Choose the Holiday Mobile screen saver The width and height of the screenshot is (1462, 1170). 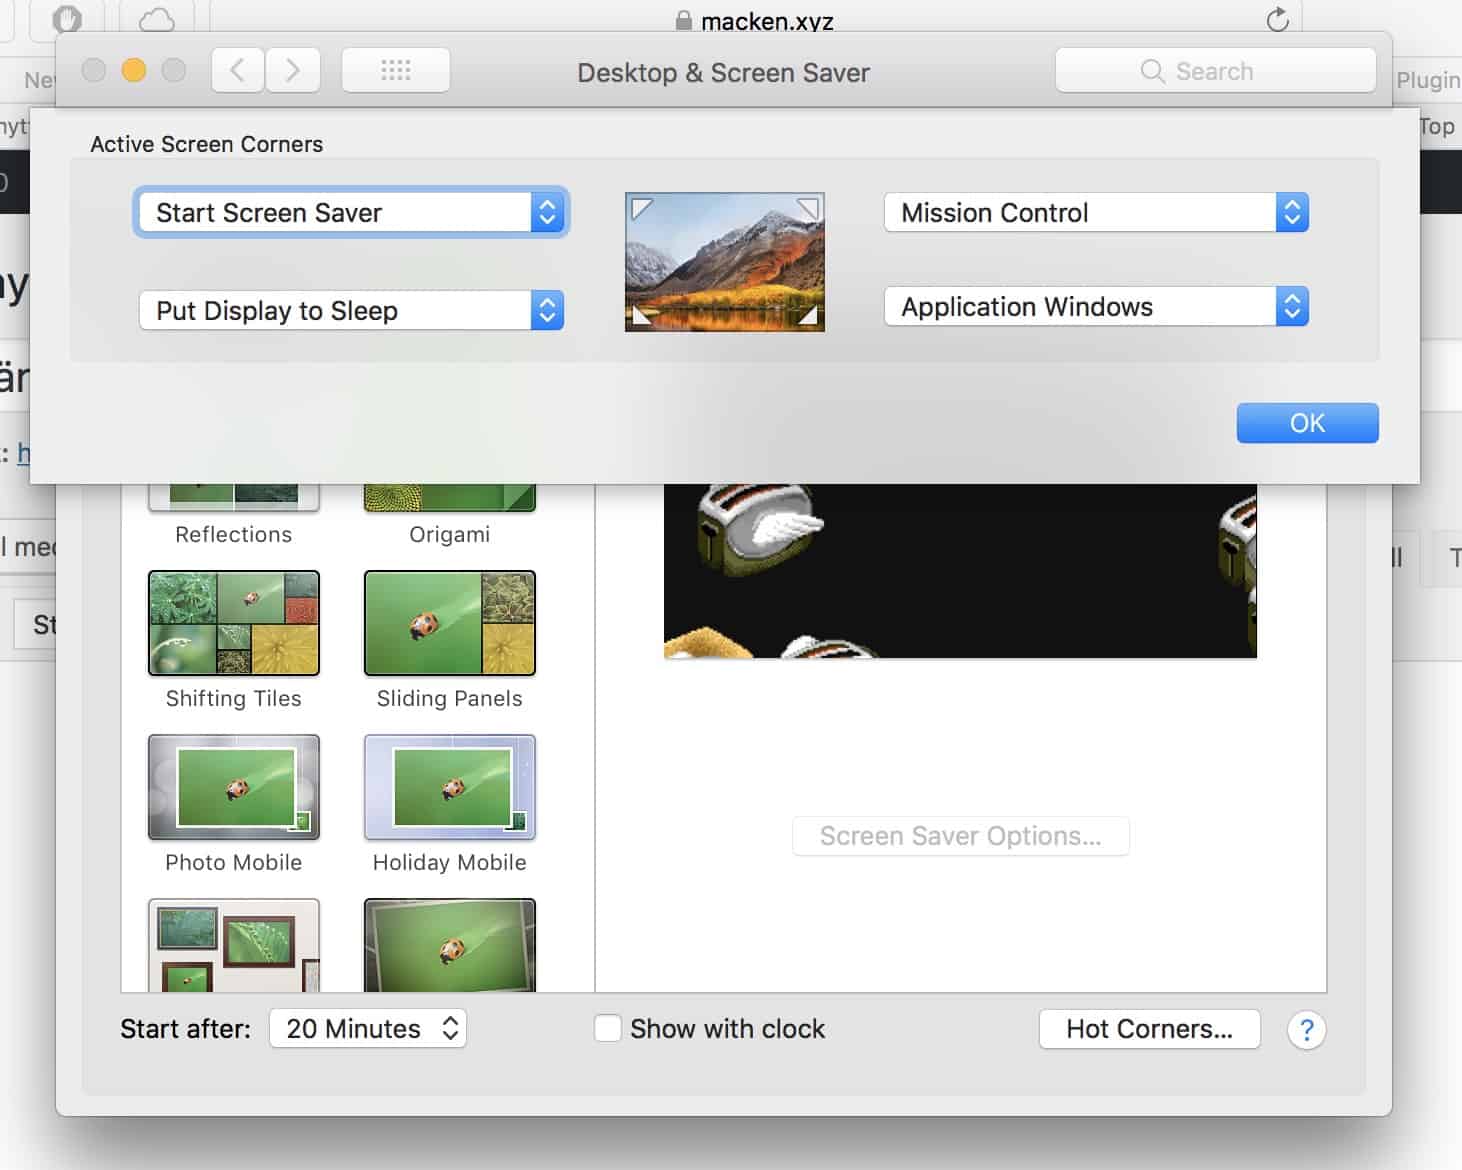click(450, 788)
